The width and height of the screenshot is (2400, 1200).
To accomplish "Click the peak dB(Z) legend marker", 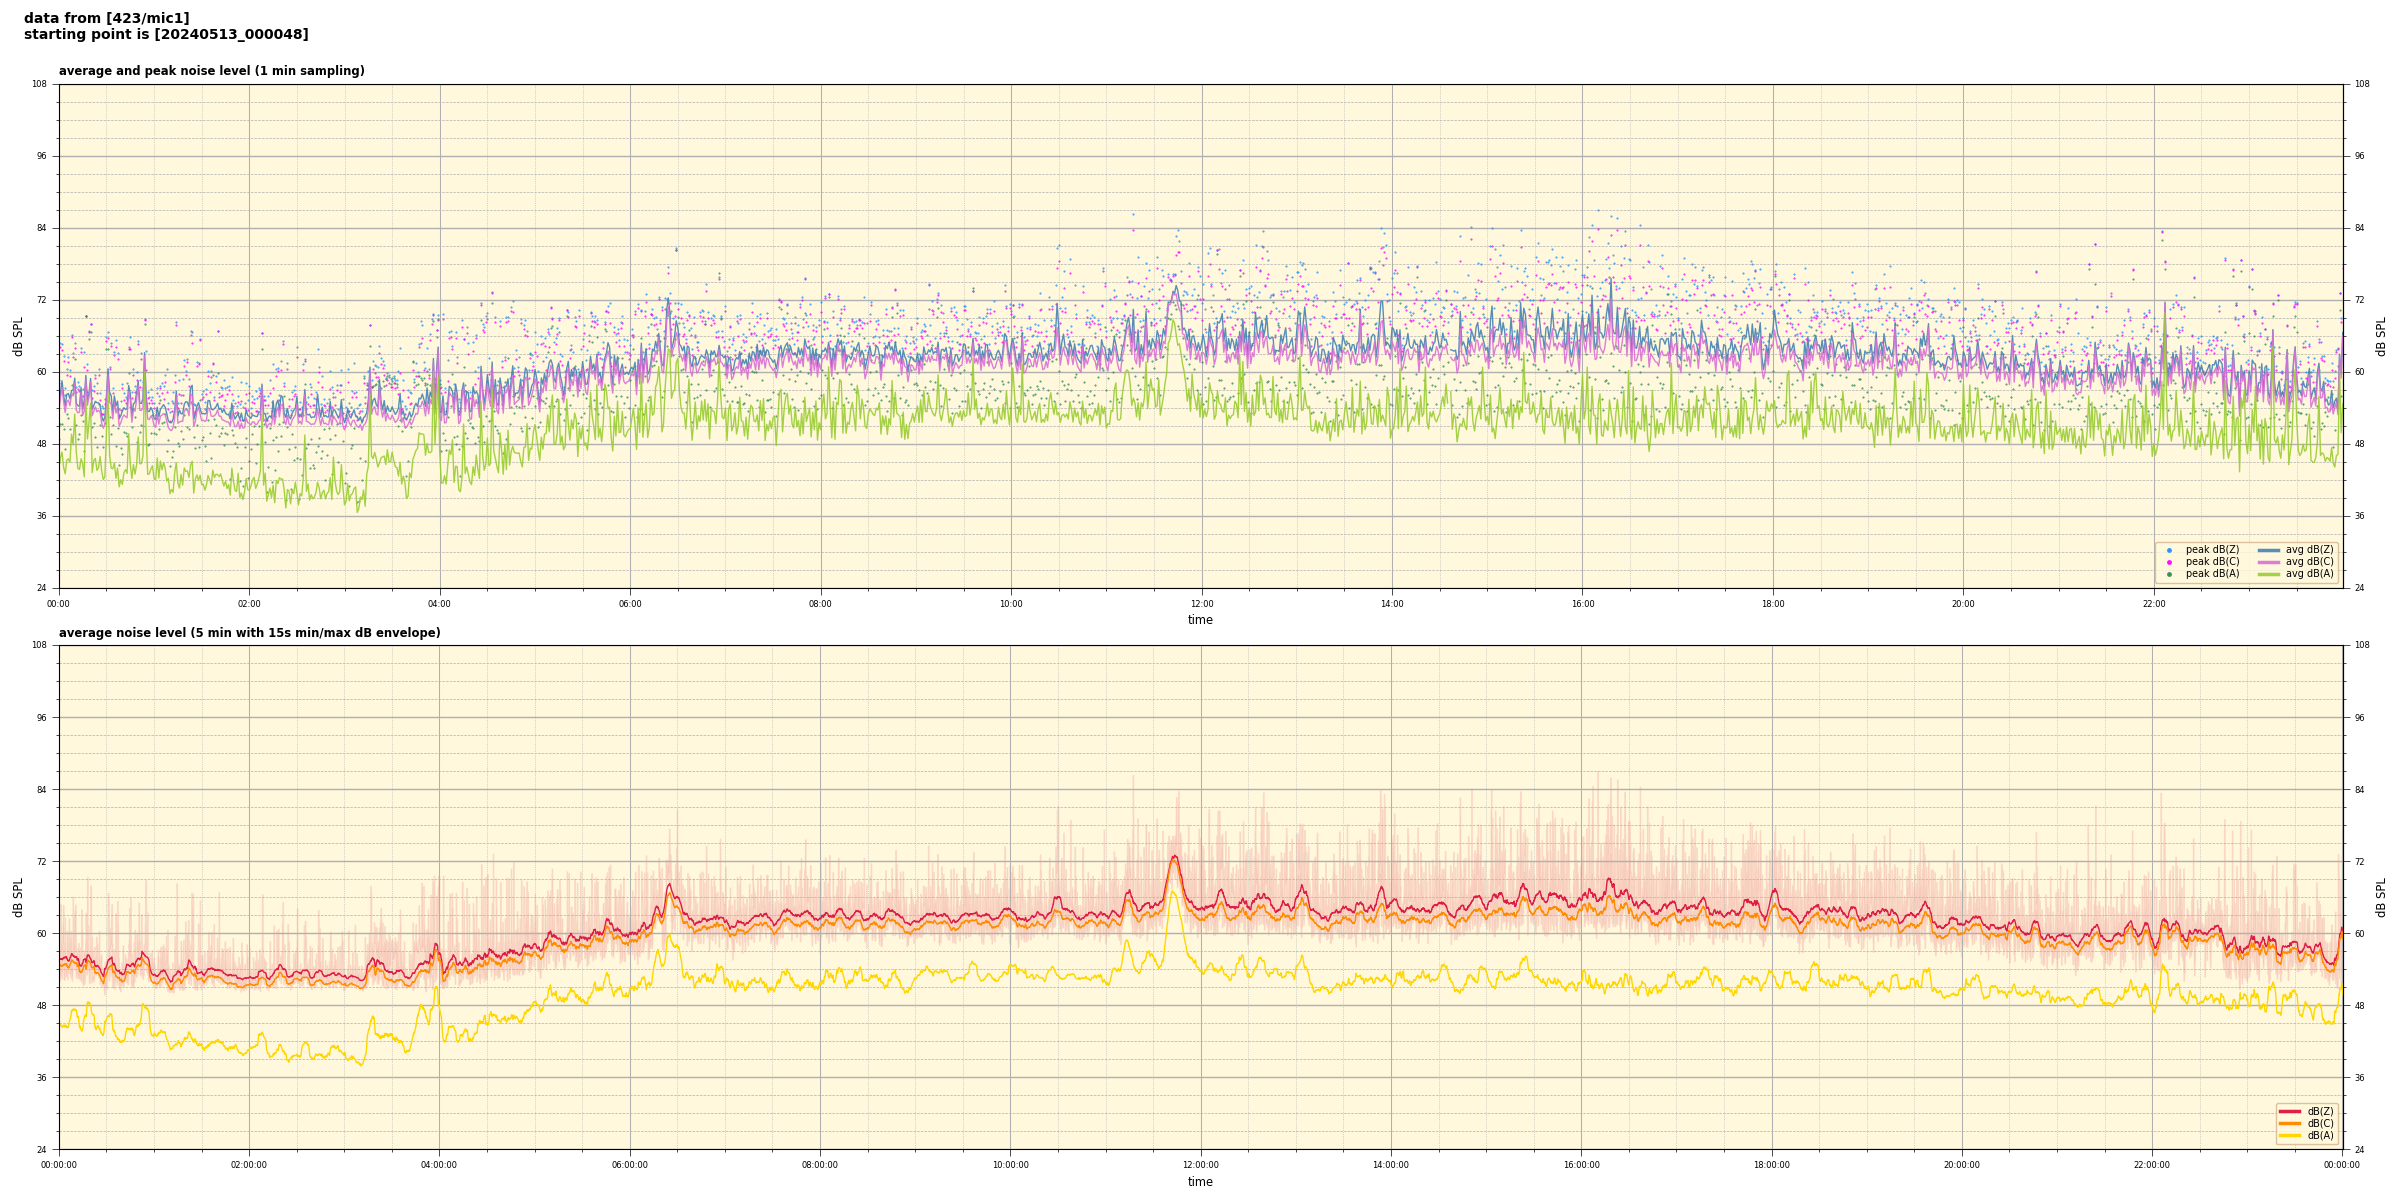I will coord(2169,550).
